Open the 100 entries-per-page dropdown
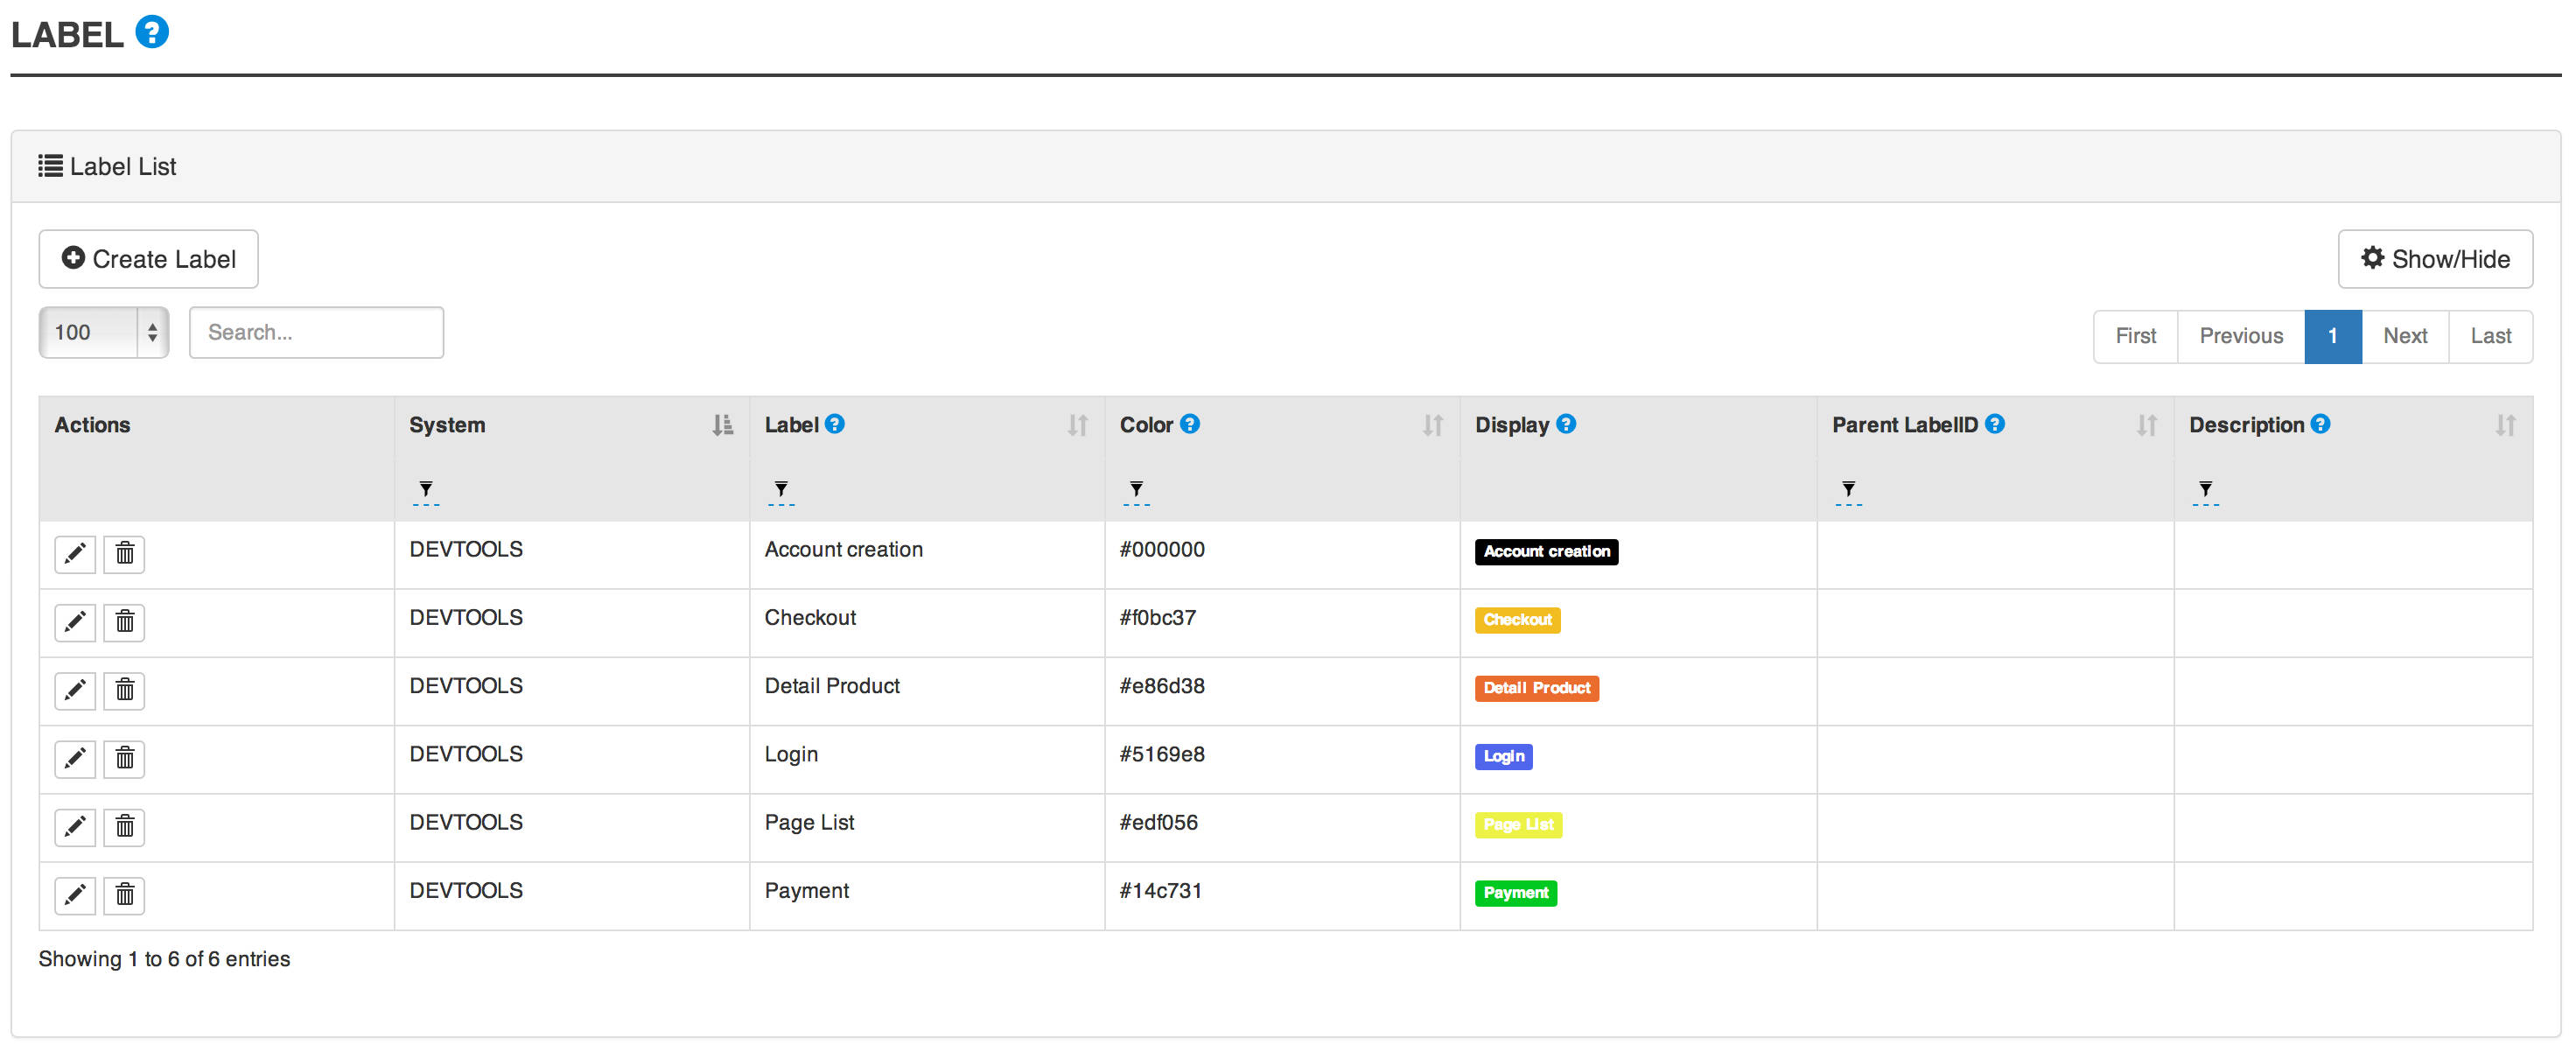This screenshot has width=2576, height=1059. coord(103,332)
